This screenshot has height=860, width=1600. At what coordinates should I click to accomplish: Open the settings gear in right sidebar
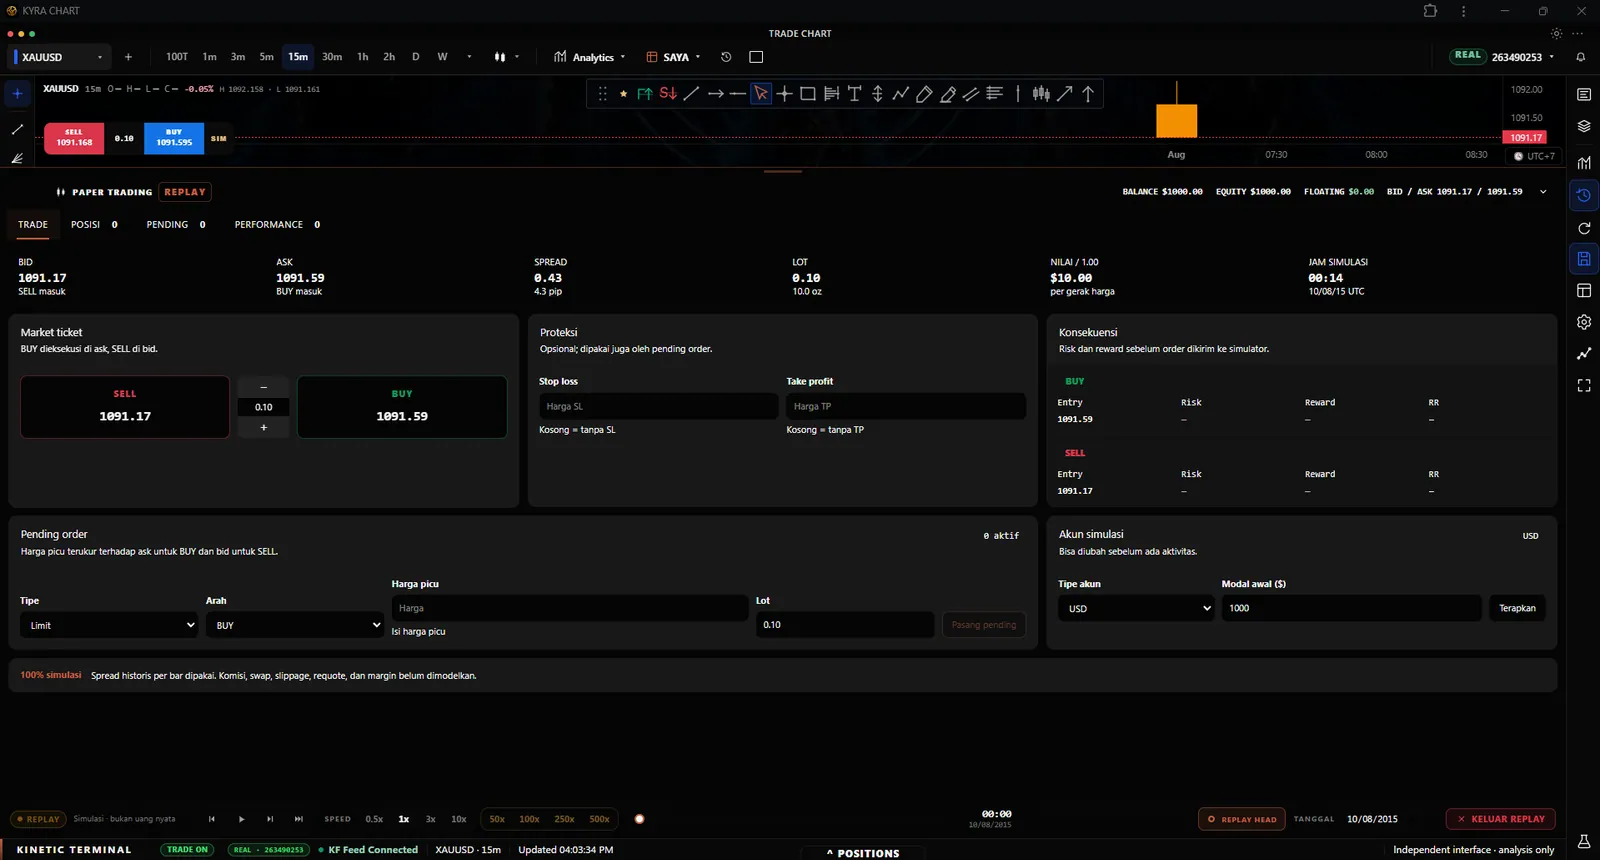(x=1584, y=322)
